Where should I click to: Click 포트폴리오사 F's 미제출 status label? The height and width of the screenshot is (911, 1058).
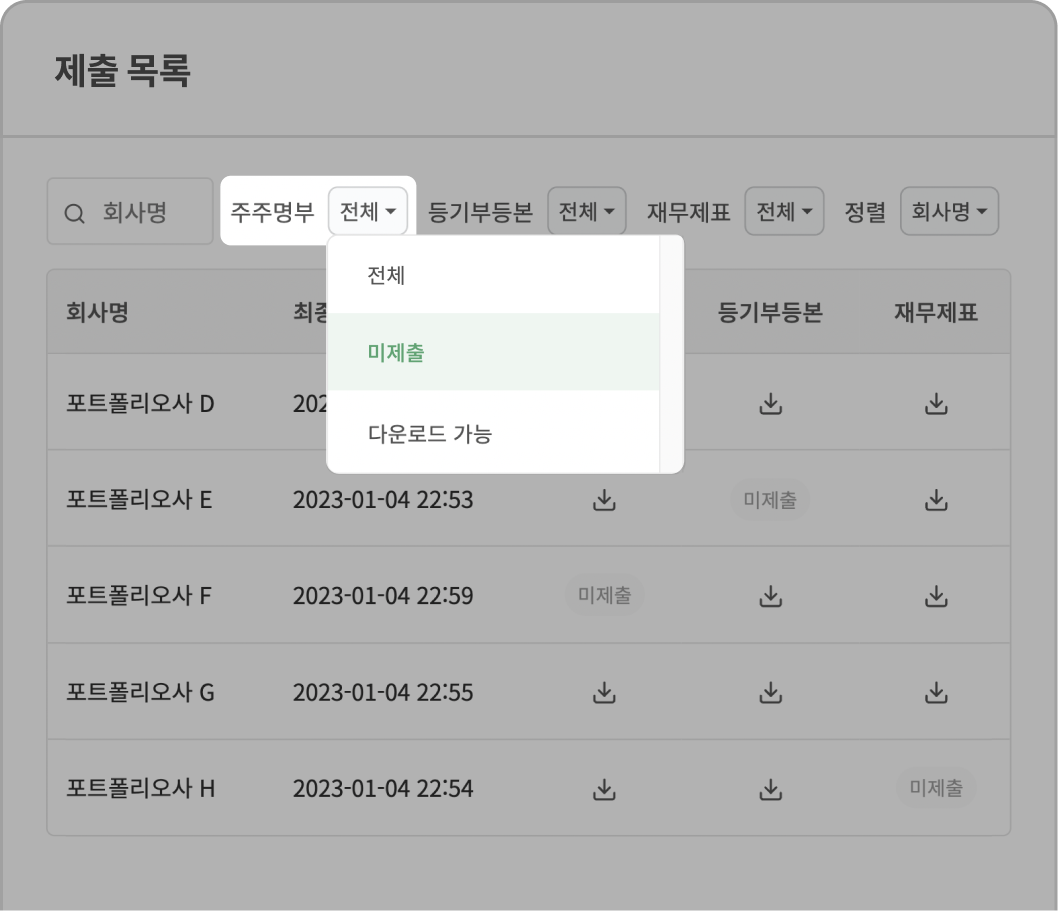coord(603,595)
